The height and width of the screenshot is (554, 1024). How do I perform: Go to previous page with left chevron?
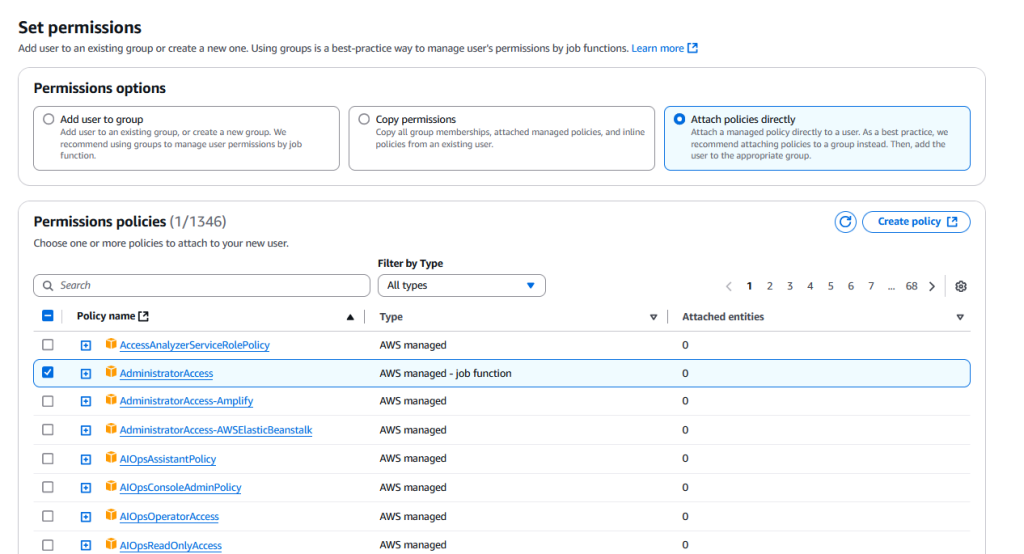click(x=729, y=286)
